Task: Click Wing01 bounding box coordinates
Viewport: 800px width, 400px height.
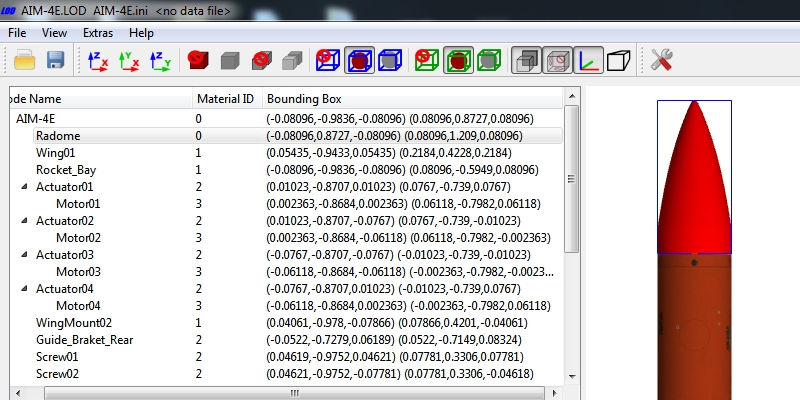Action: pos(389,153)
